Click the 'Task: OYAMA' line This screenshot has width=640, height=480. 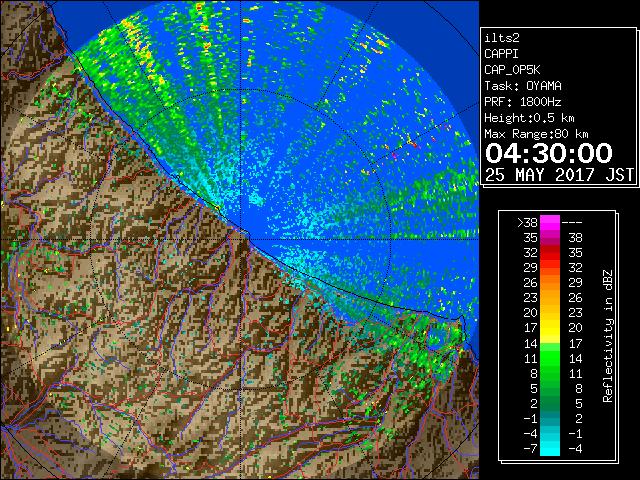point(523,86)
